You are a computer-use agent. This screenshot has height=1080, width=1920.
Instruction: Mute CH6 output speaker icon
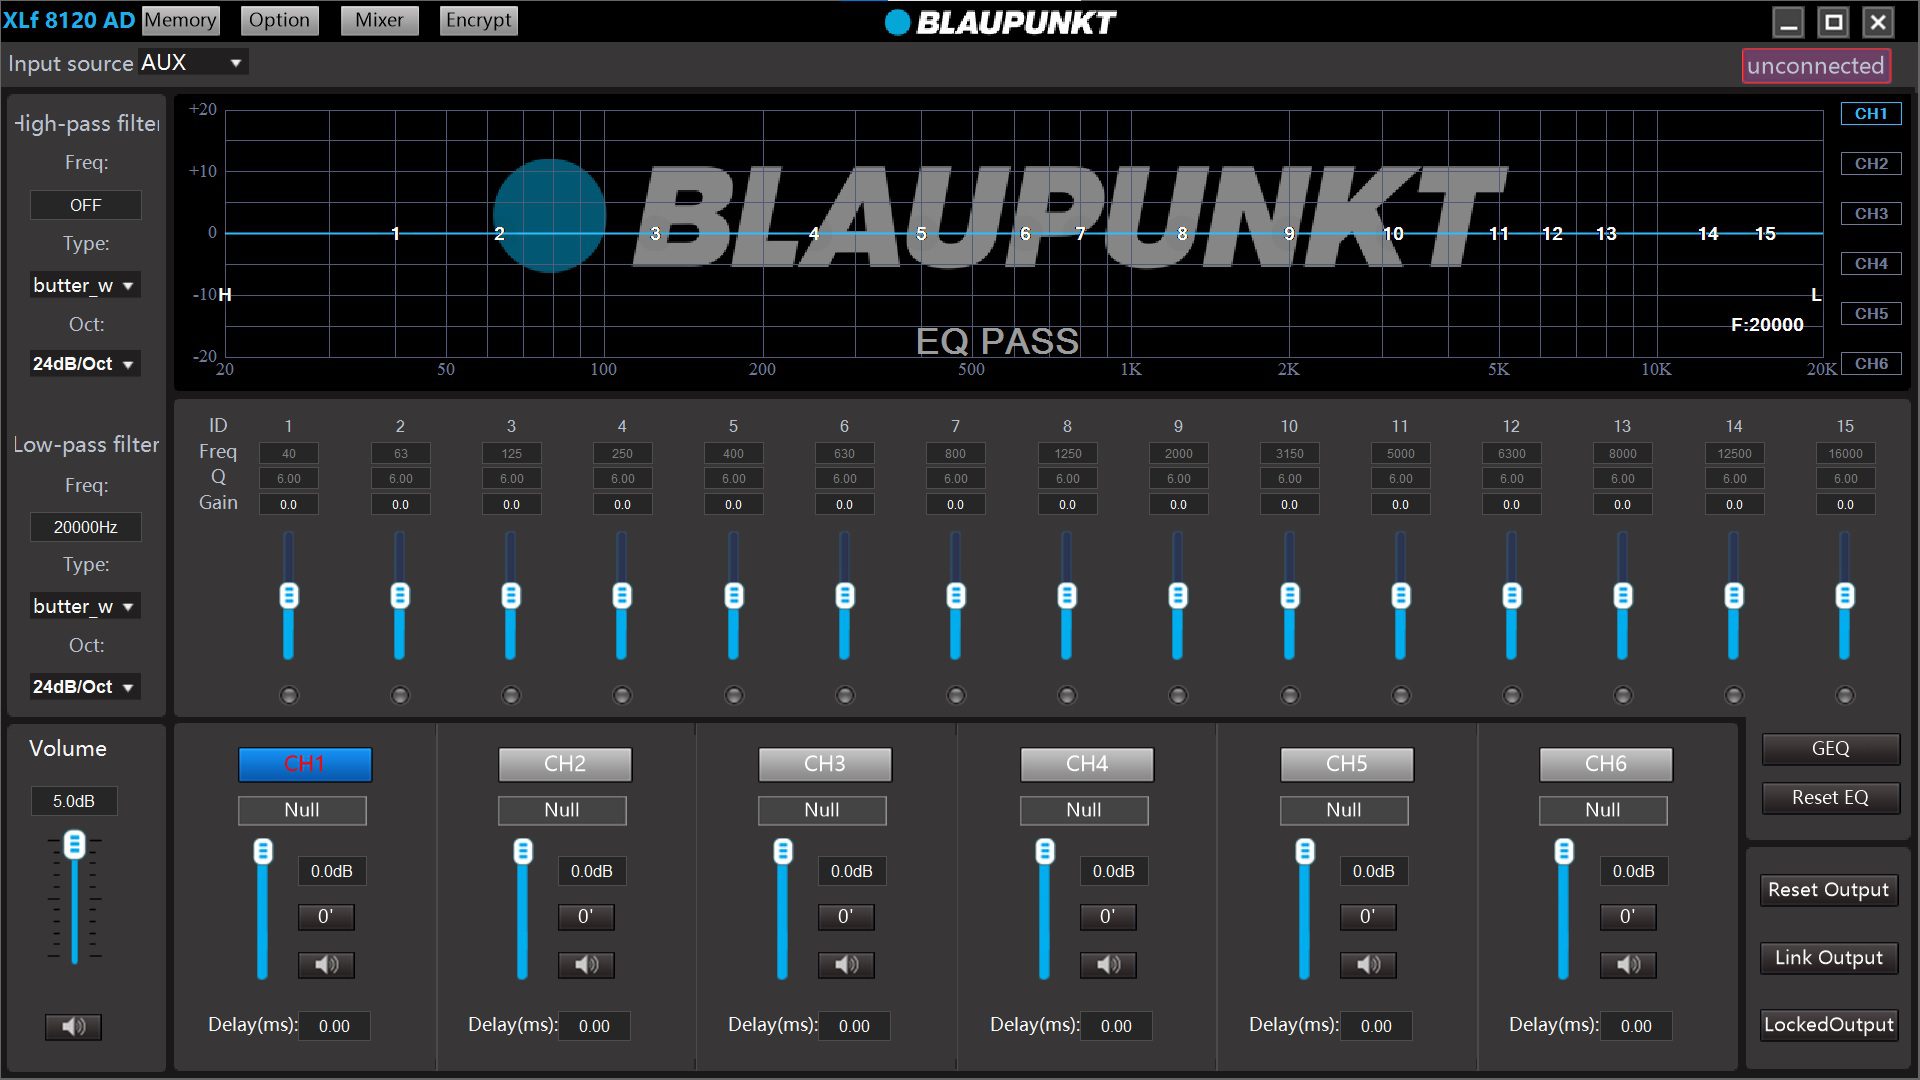(x=1628, y=965)
